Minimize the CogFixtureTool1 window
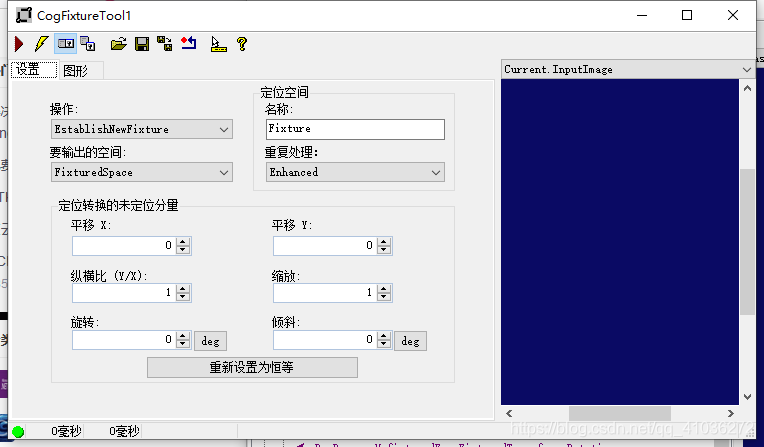Screen dimensions: 764x447 [x=642, y=16]
